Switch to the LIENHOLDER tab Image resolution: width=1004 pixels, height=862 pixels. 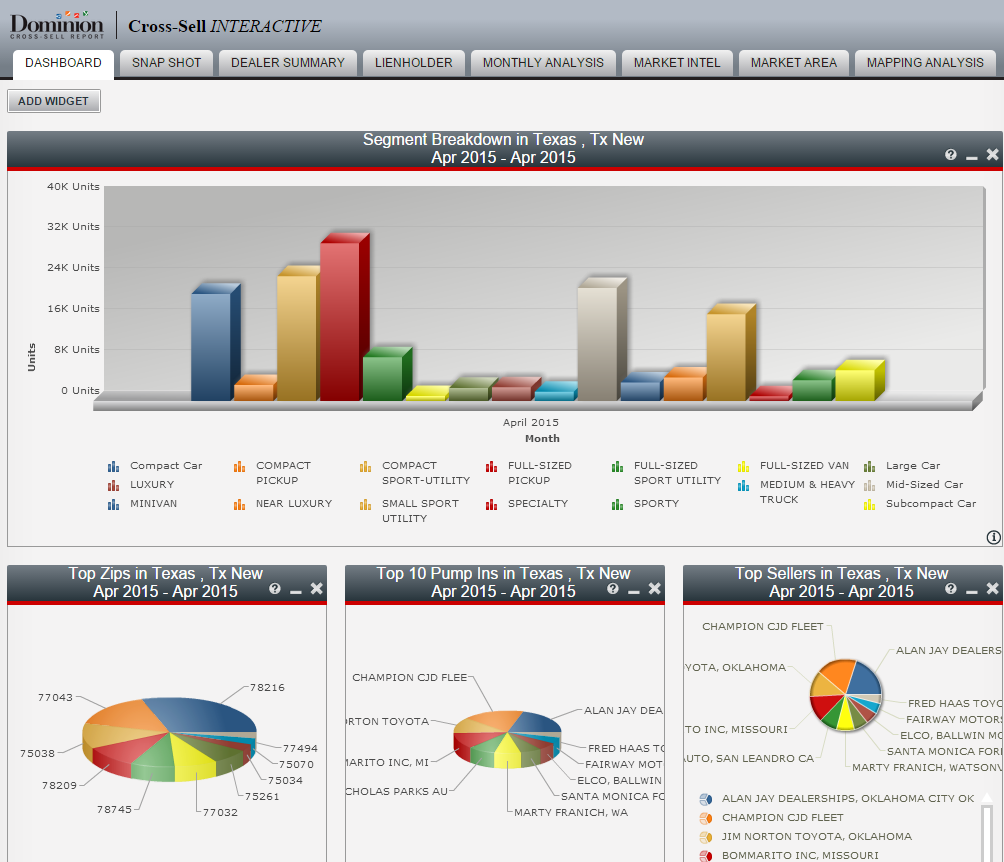414,63
